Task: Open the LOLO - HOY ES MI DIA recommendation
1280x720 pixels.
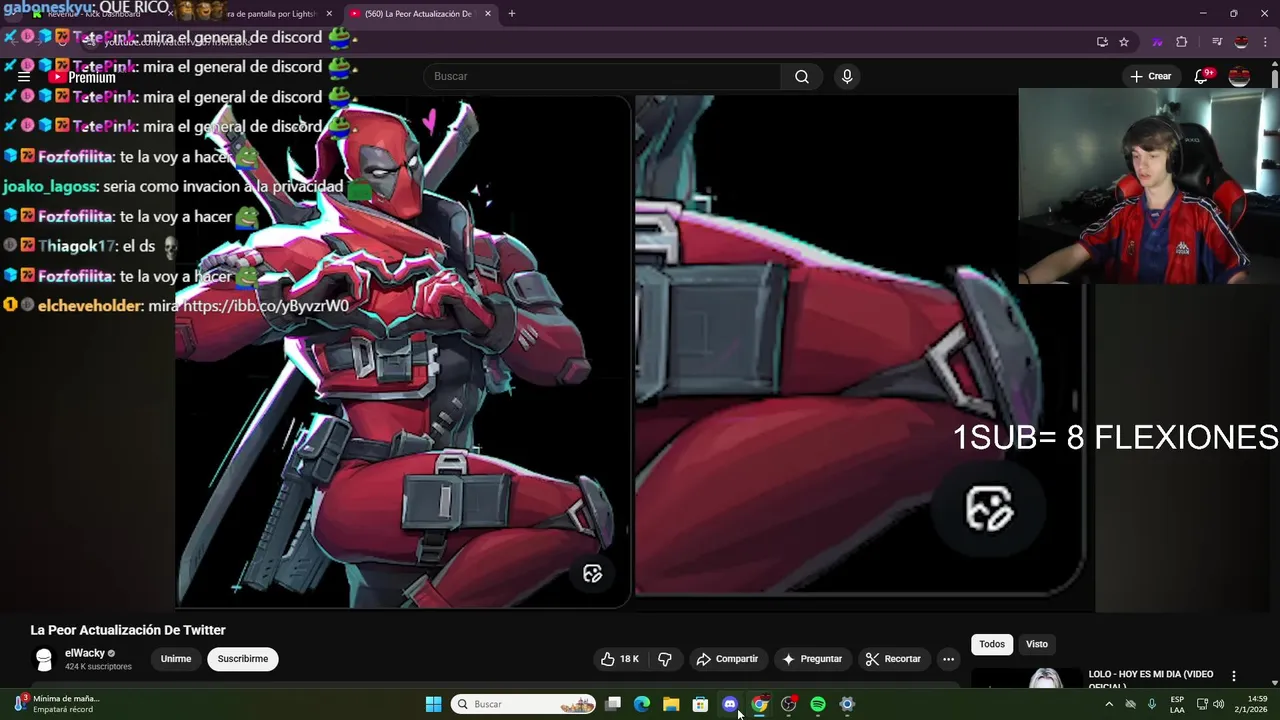Action: 1150,678
